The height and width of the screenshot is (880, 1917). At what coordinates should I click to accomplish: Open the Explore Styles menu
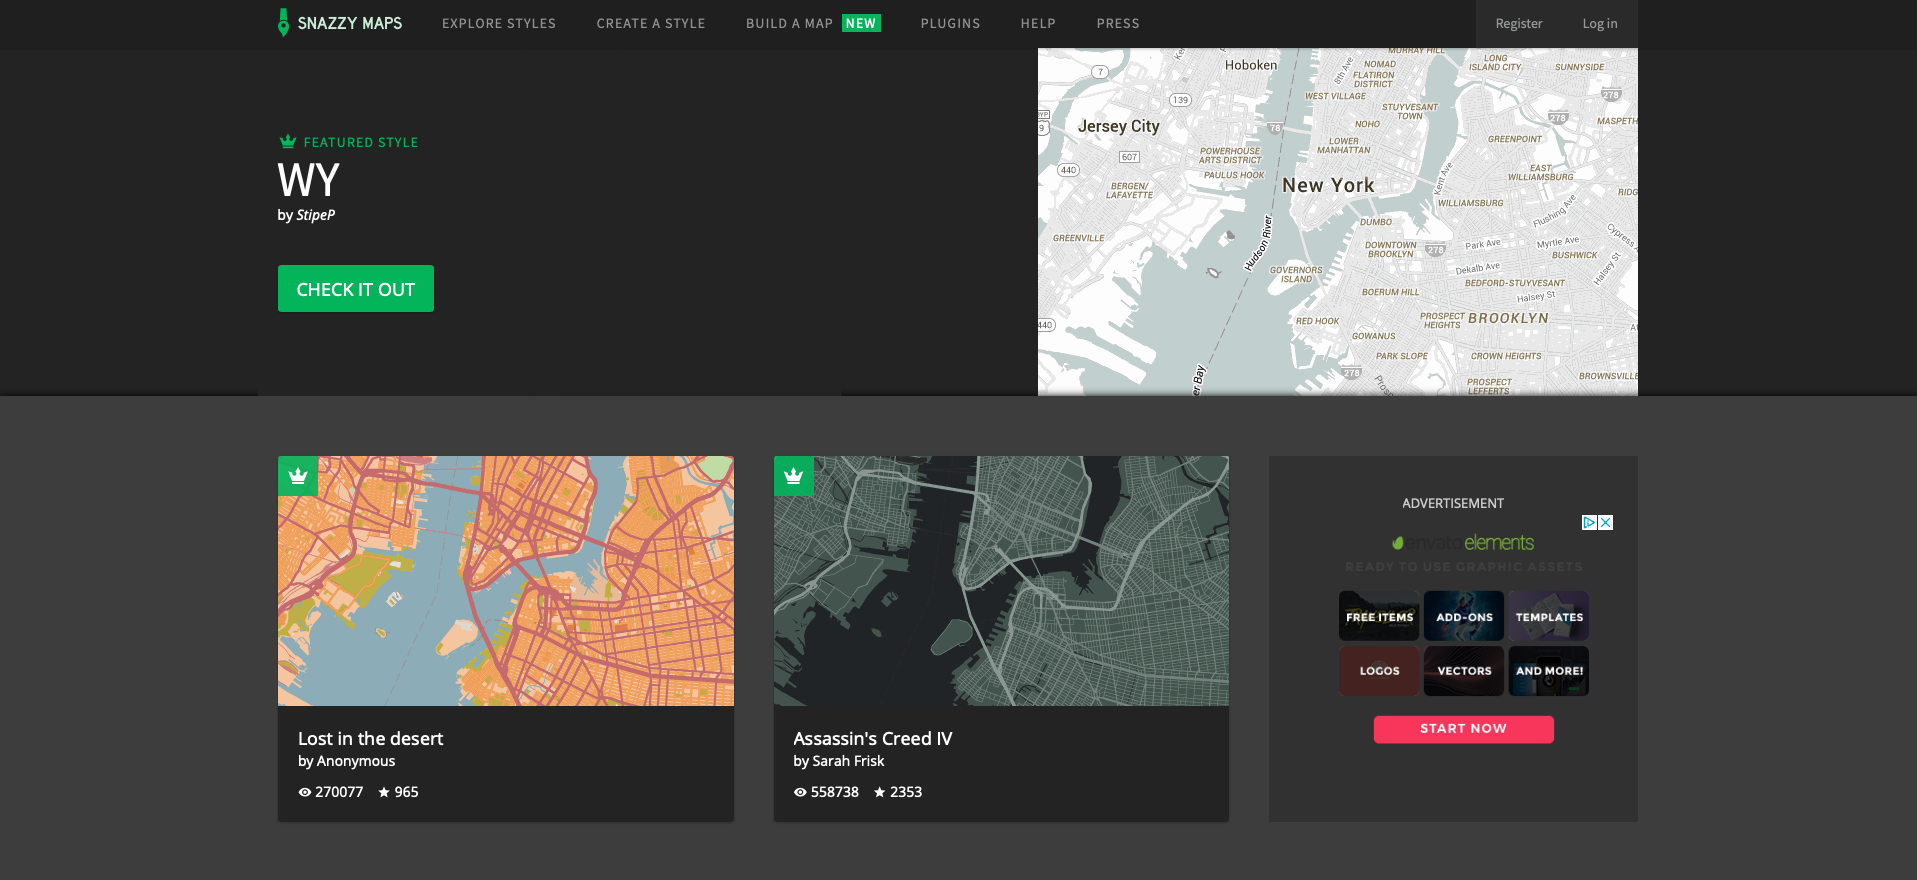point(499,23)
